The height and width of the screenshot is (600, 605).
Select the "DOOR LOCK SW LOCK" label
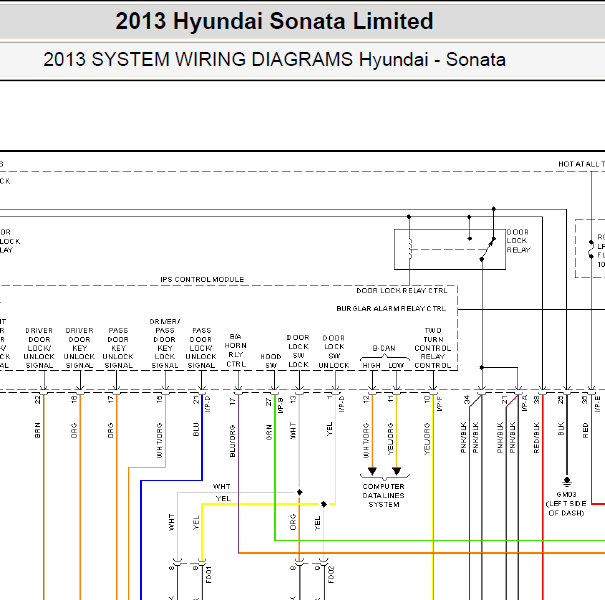(298, 351)
